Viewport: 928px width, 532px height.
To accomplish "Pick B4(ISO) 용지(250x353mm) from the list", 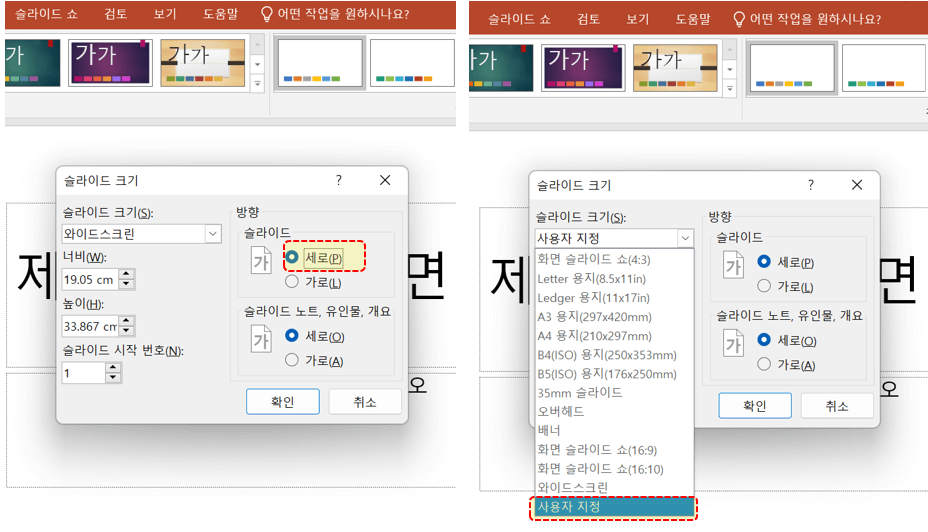I will [x=614, y=354].
